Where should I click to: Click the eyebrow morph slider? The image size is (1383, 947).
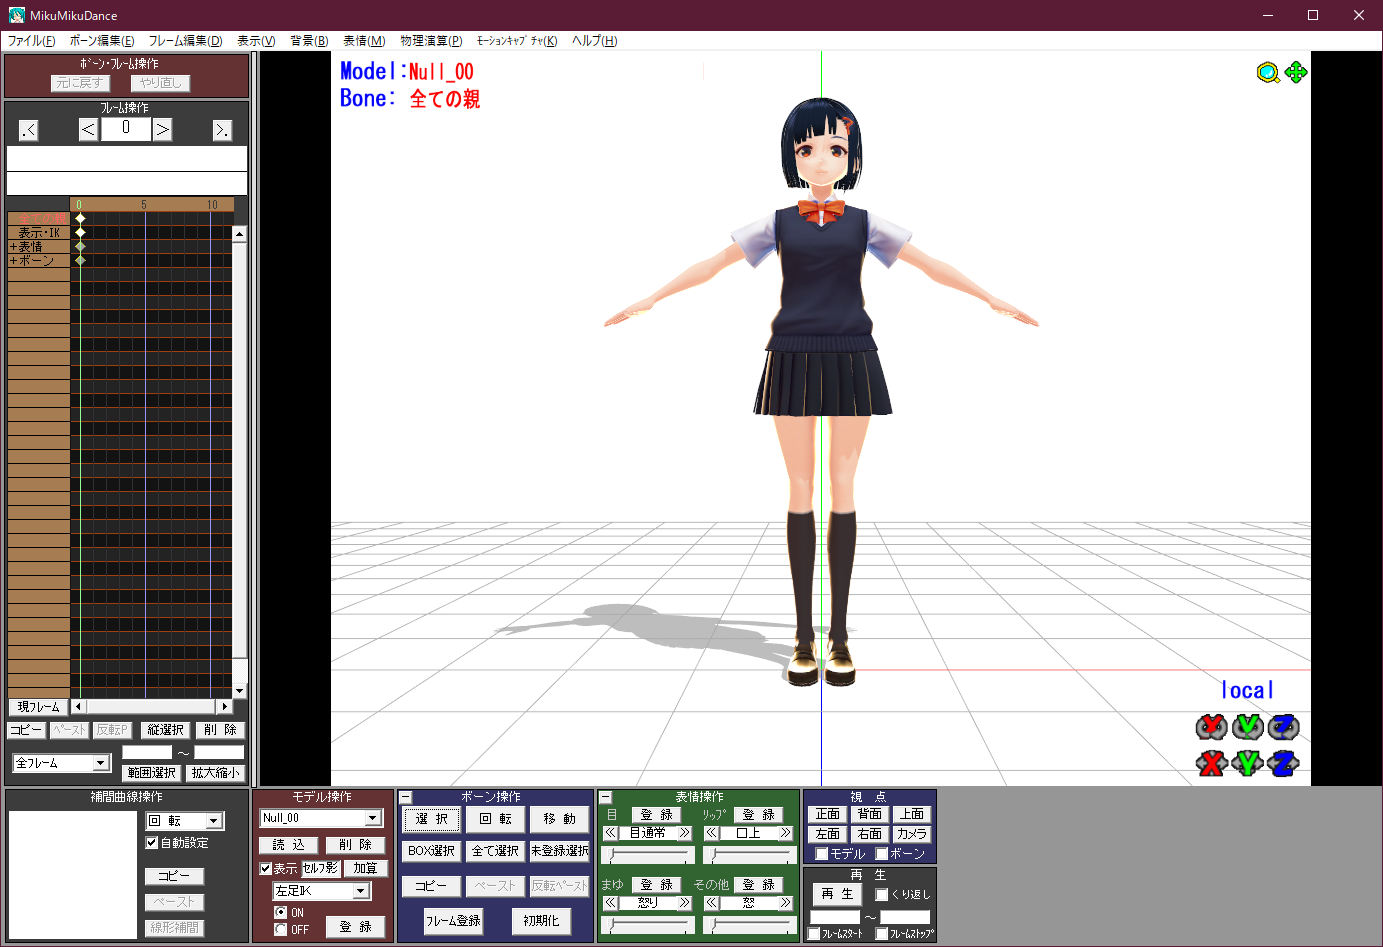coord(648,926)
